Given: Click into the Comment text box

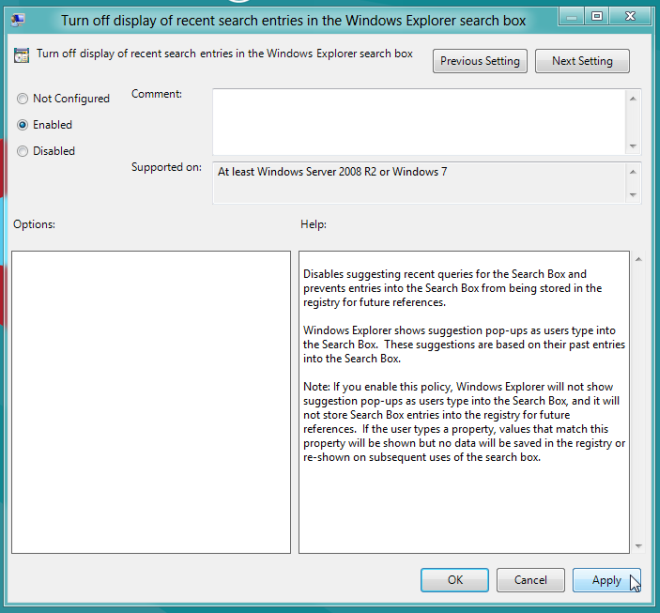Looking at the screenshot, I should coord(419,122).
